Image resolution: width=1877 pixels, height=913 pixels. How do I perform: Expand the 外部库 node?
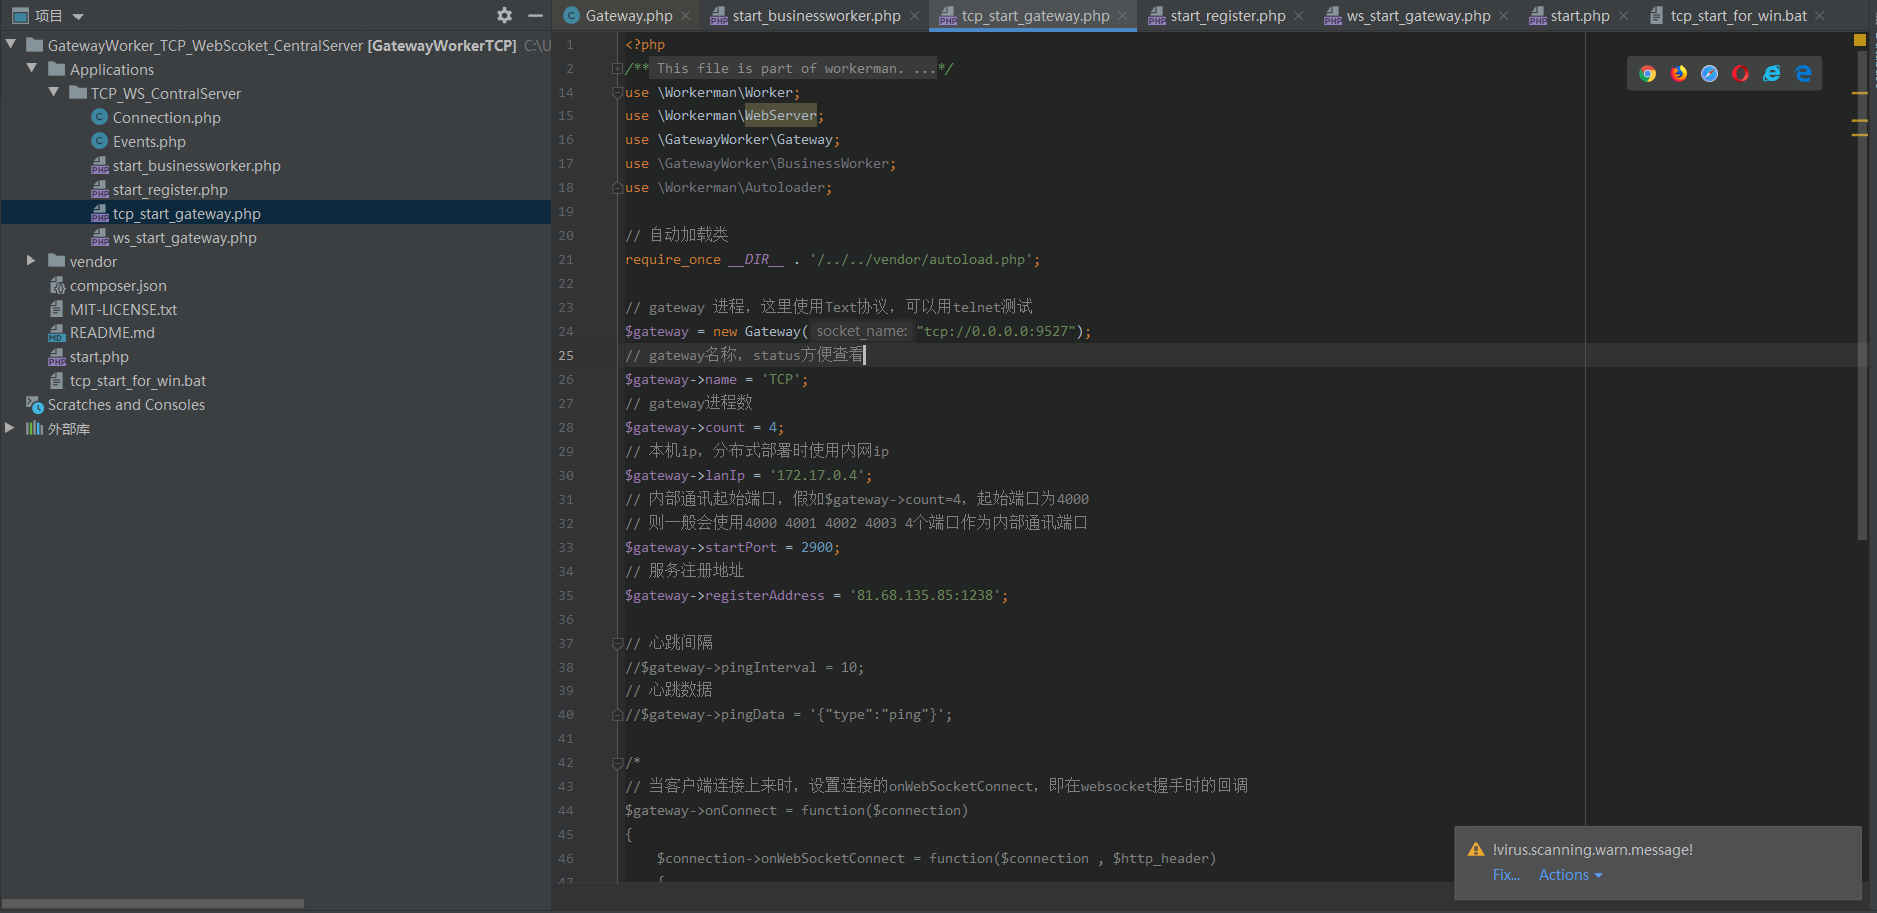pos(10,428)
